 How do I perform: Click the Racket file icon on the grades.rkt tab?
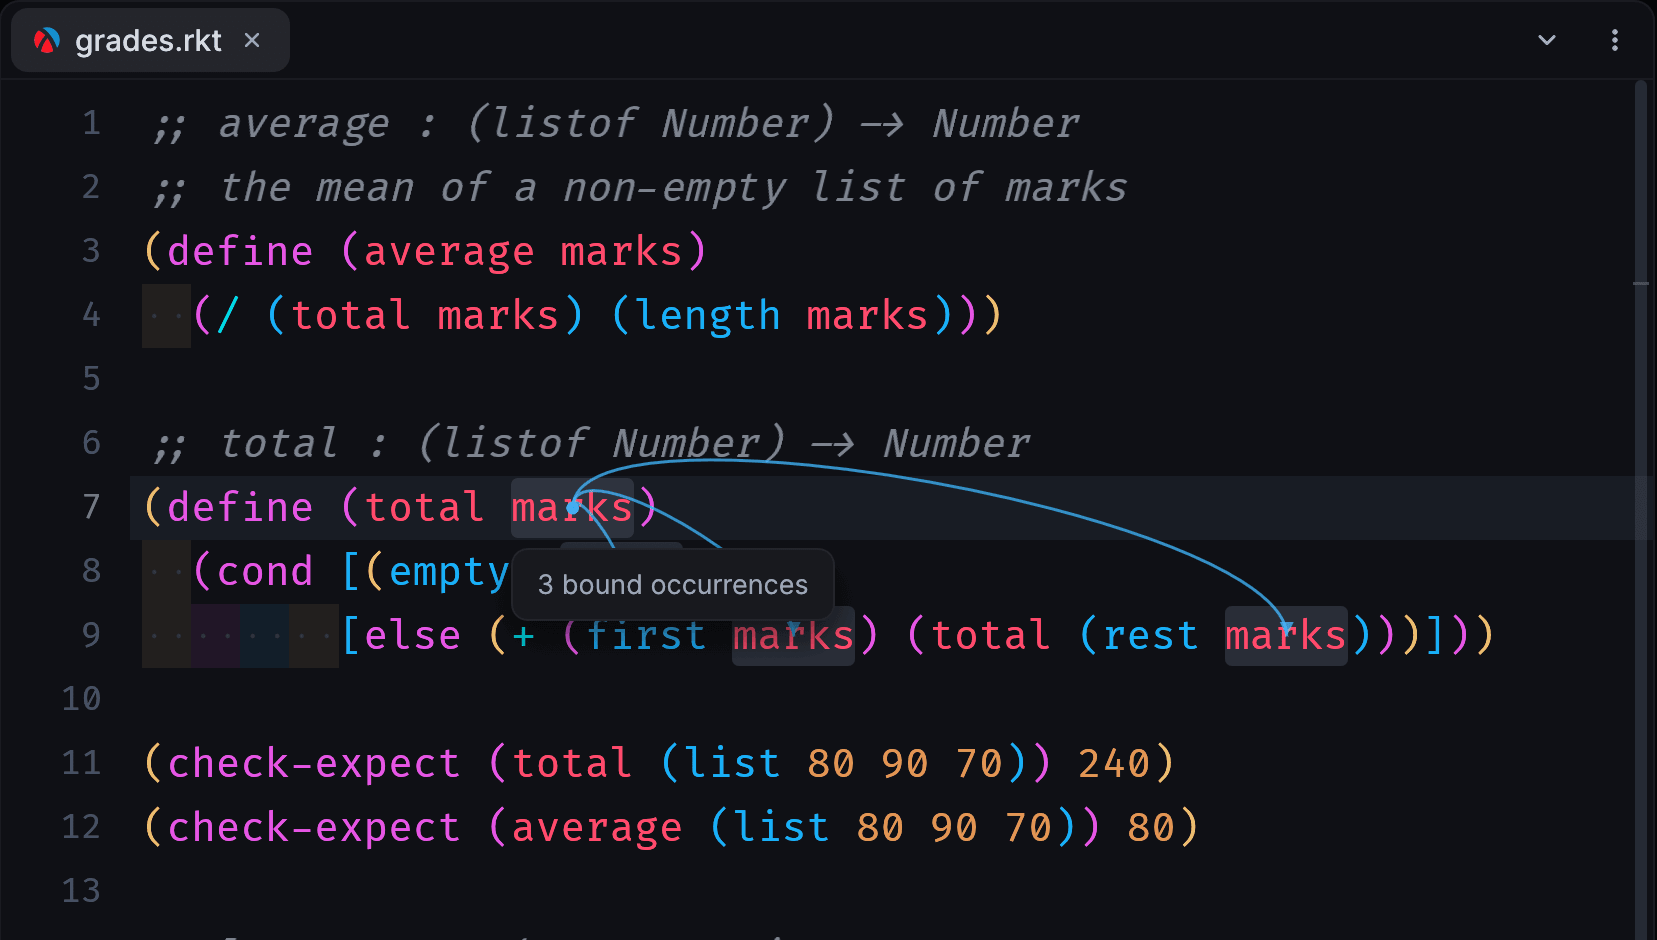(46, 41)
